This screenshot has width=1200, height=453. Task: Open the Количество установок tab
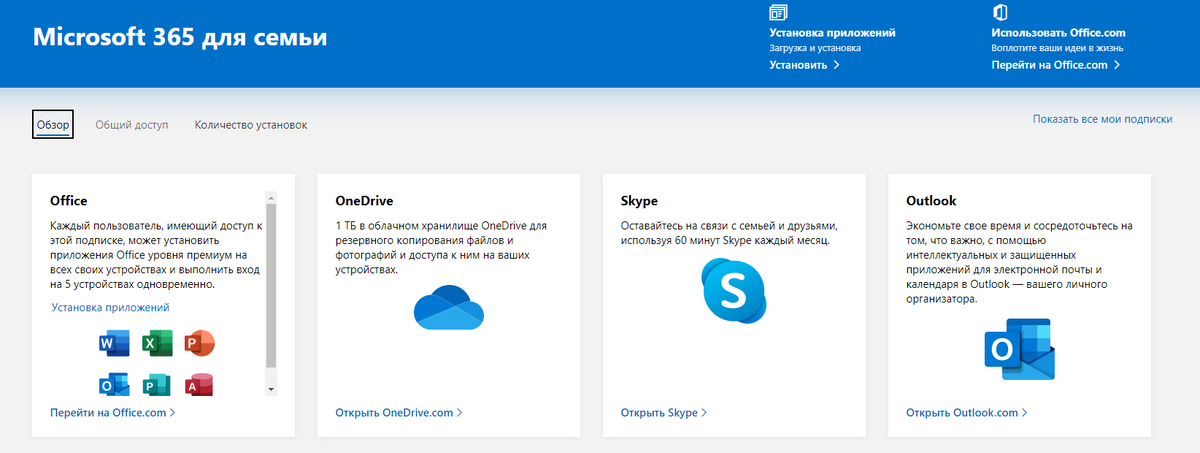251,125
